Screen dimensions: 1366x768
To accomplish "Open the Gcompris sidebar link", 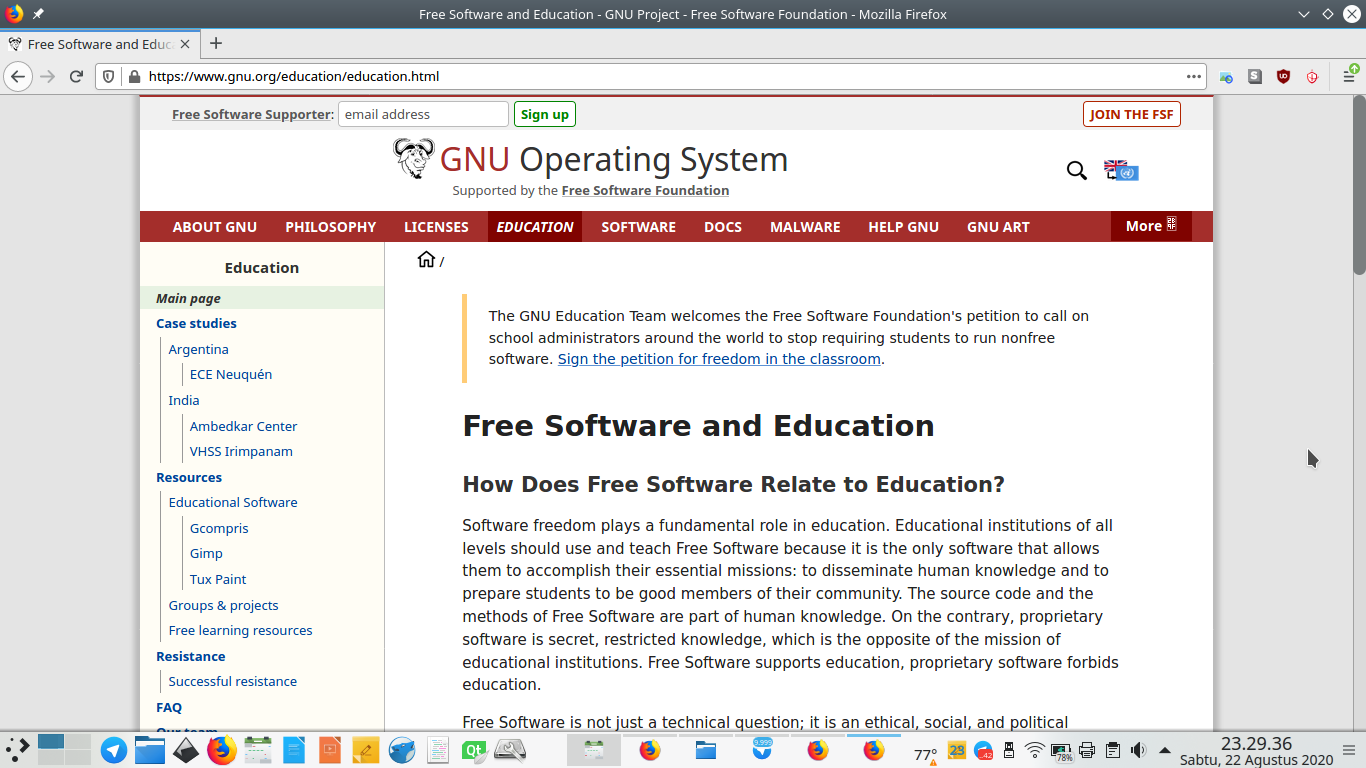I will point(219,528).
